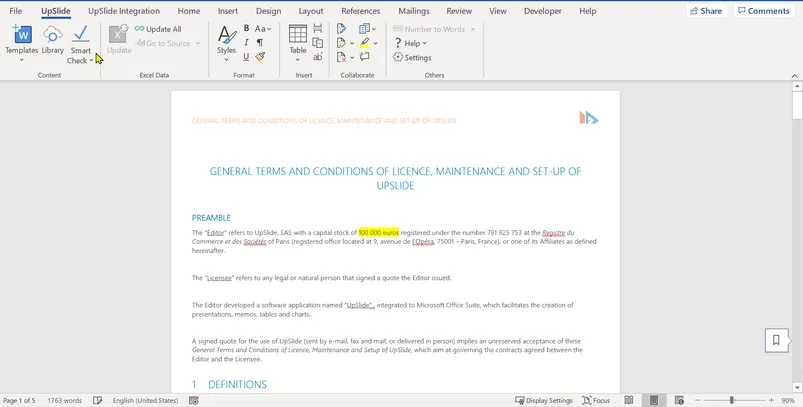Toggle underline formatting
803x407 pixels.
(x=246, y=57)
